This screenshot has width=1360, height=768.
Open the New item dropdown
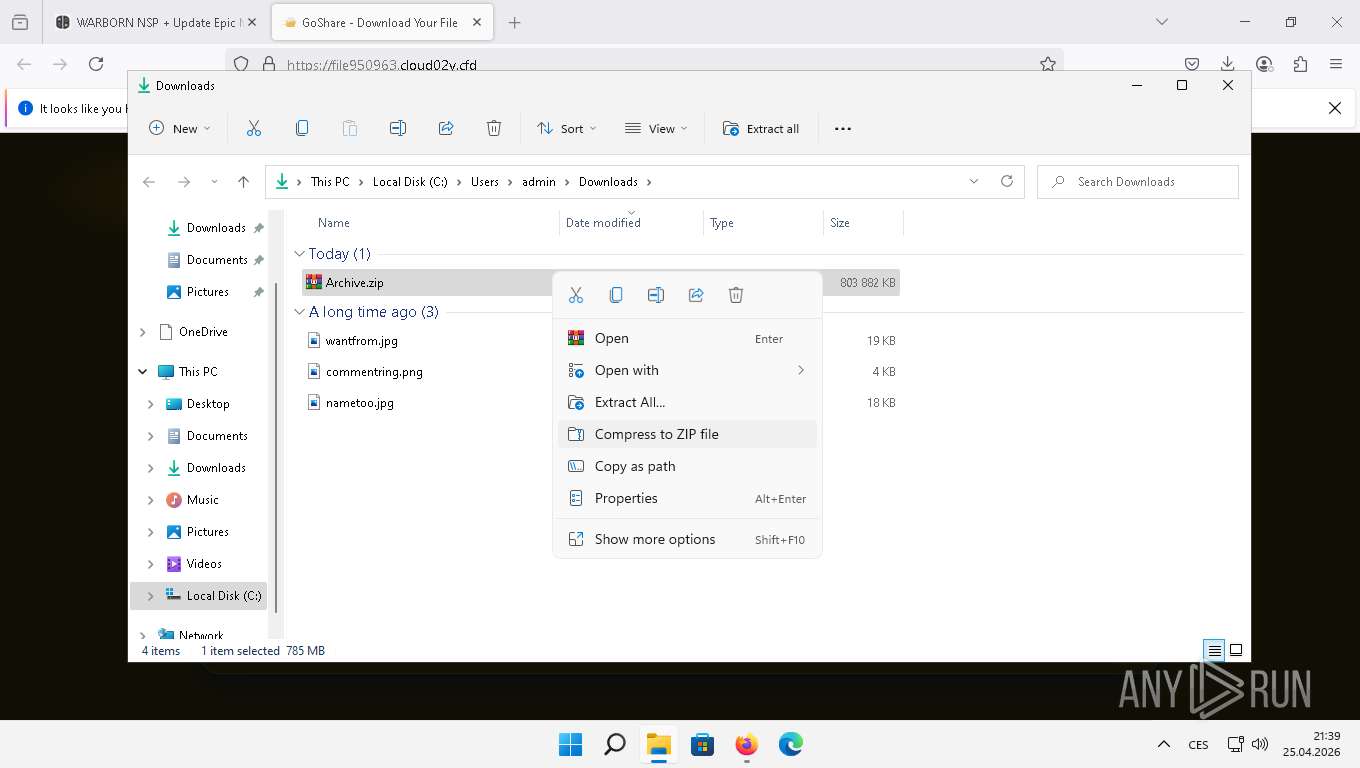click(x=180, y=128)
